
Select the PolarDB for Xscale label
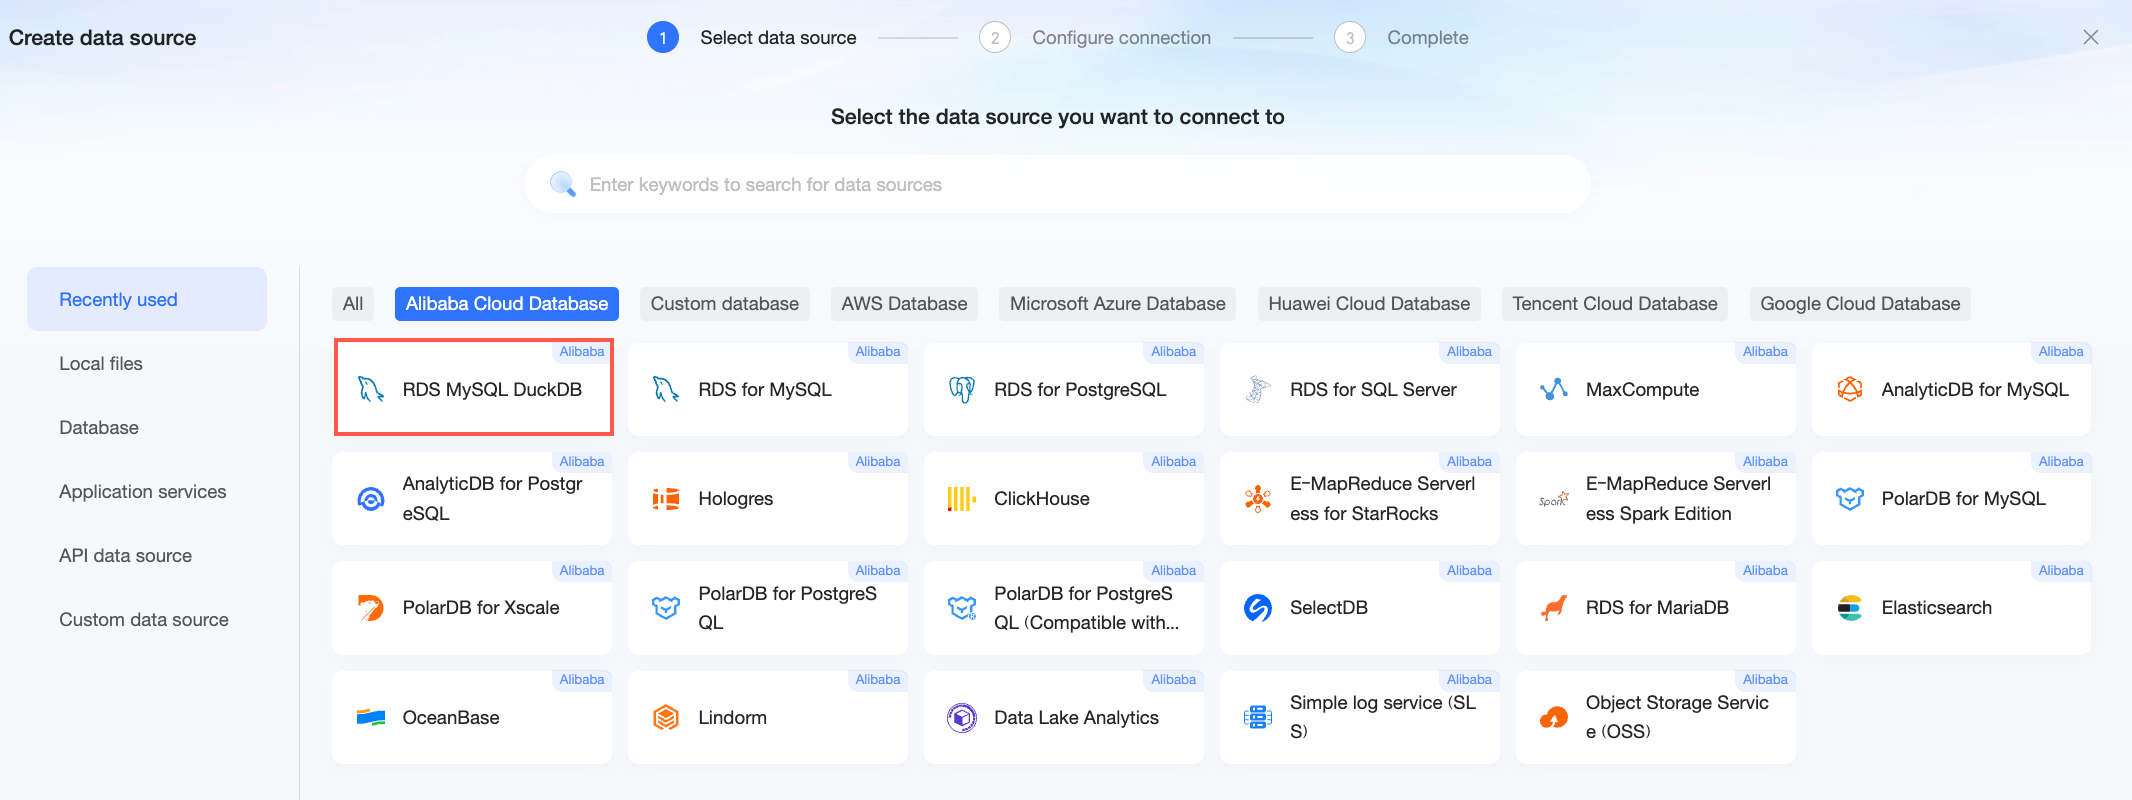pos(481,607)
